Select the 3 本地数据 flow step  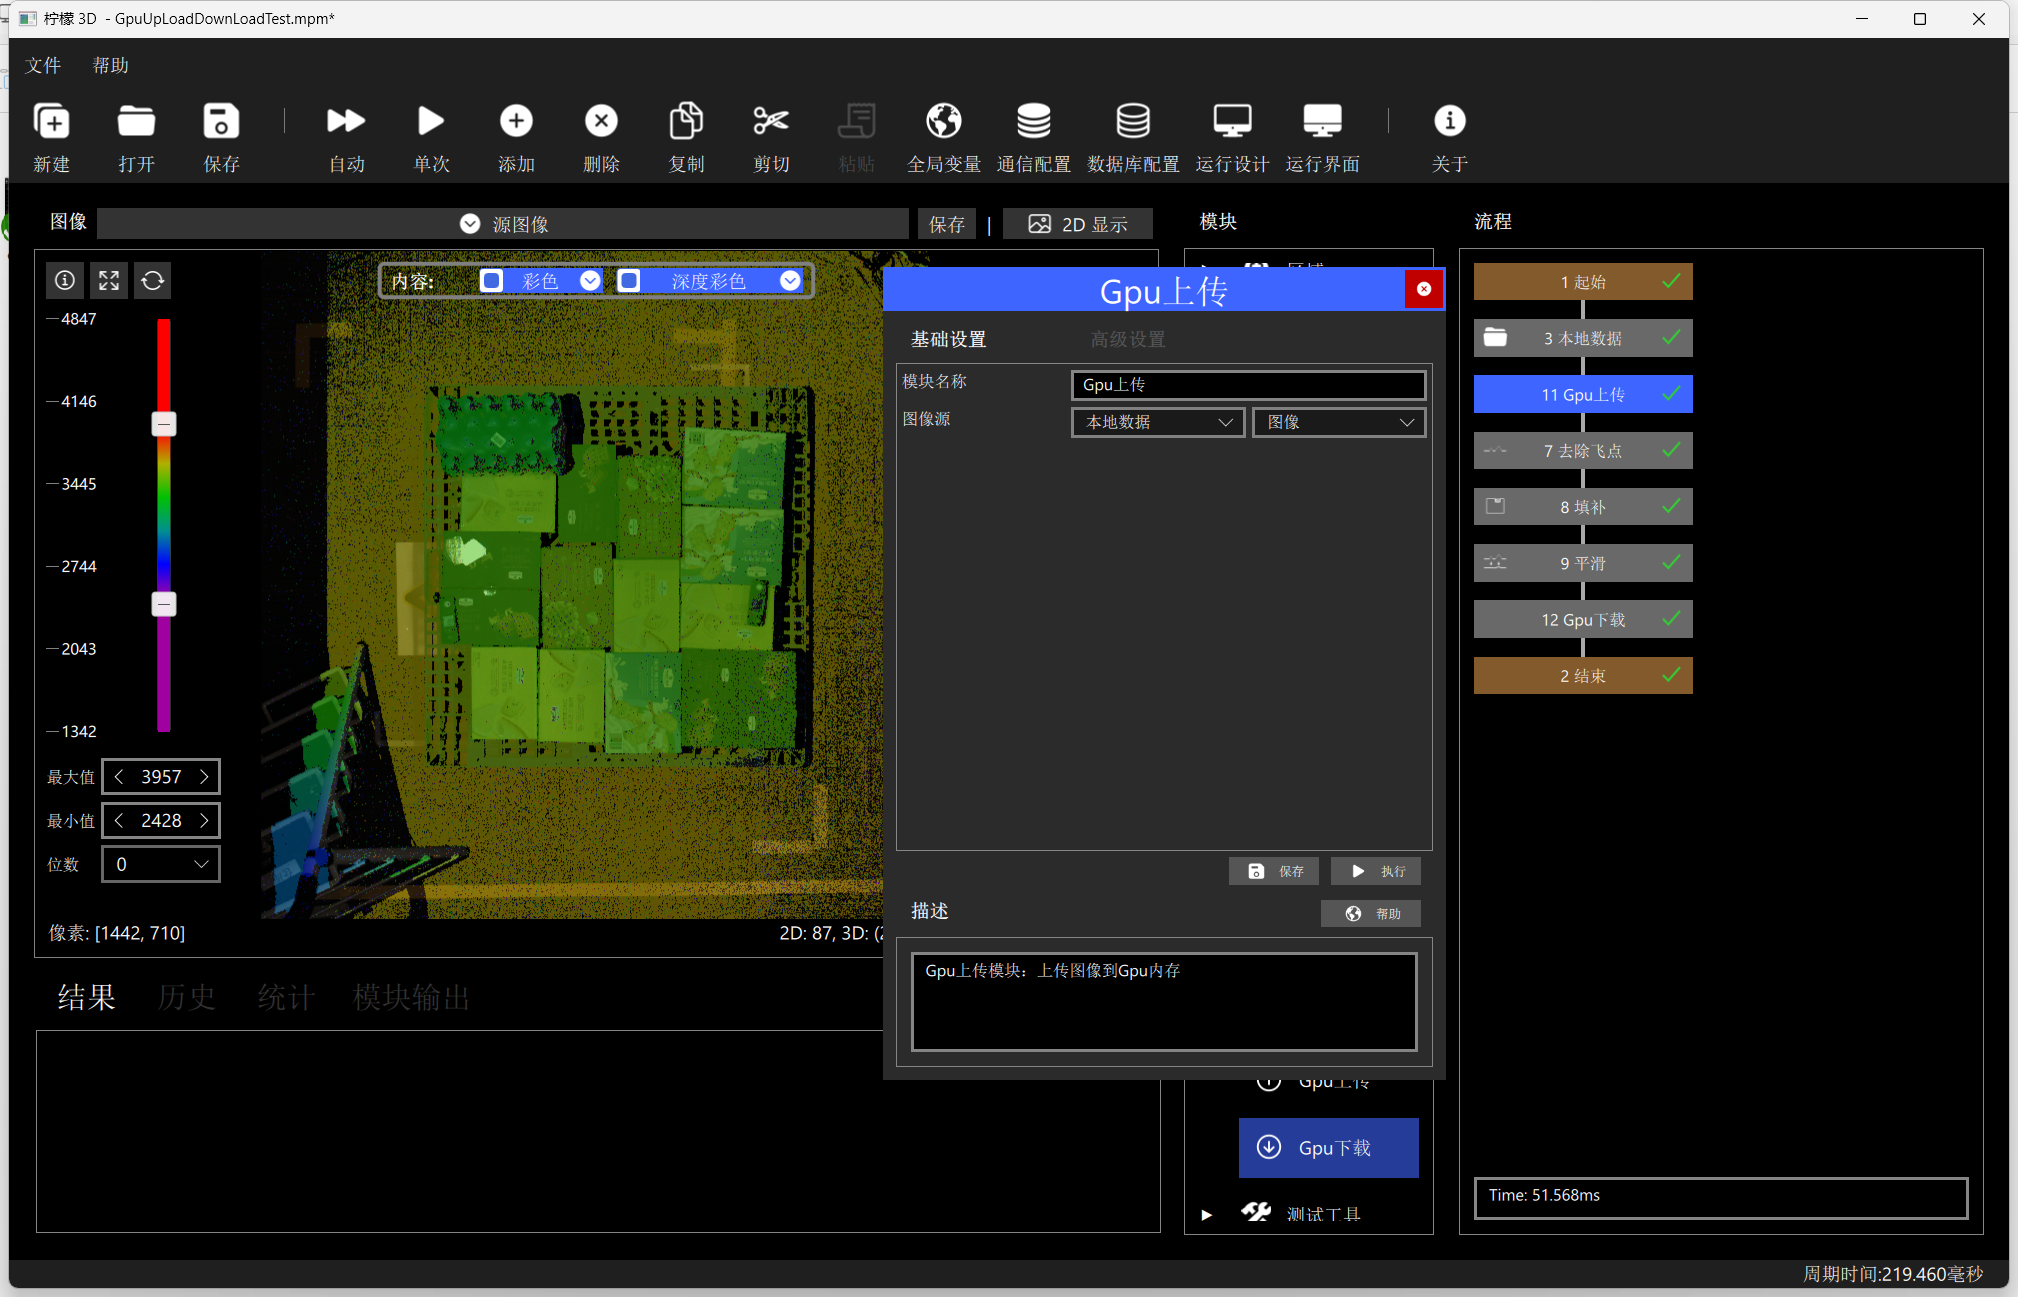1583,338
